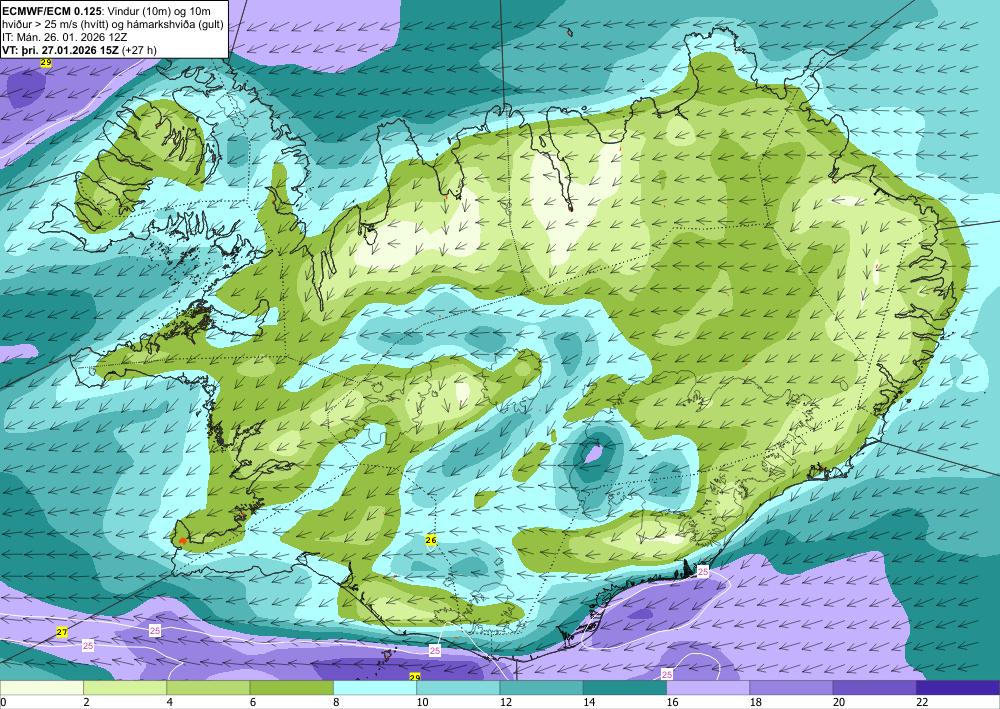The height and width of the screenshot is (709, 1000).
Task: Click the yellow 29 gust label above the legend
Action: [x=415, y=676]
